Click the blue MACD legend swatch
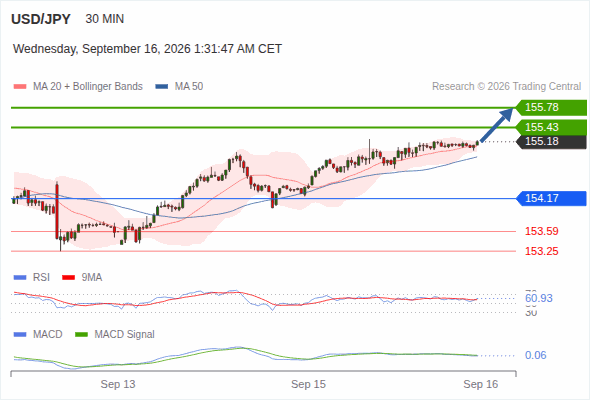 click(20, 335)
